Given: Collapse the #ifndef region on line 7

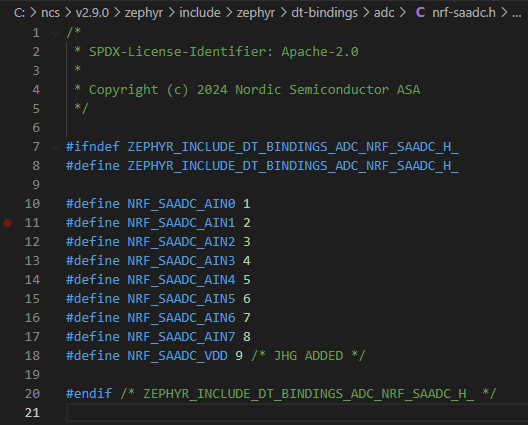Looking at the screenshot, I should (55, 147).
